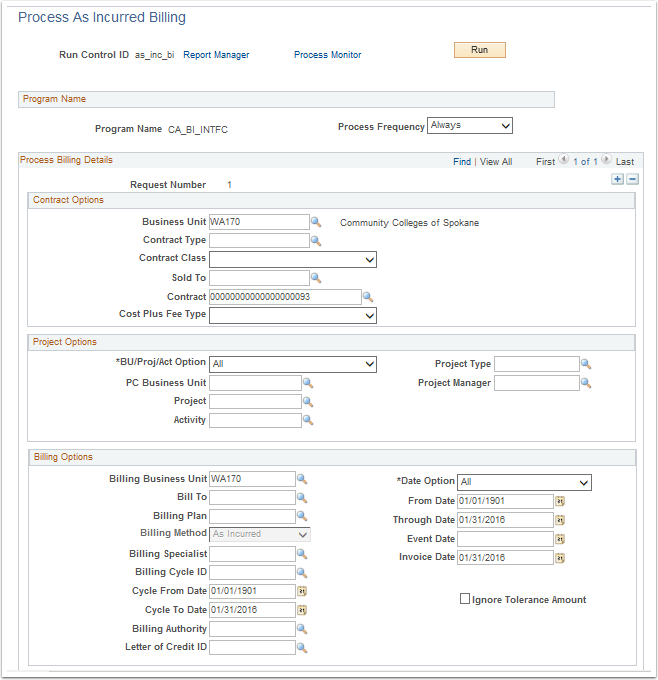This screenshot has height=680, width=658.
Task: Click the Run button
Action: [480, 50]
